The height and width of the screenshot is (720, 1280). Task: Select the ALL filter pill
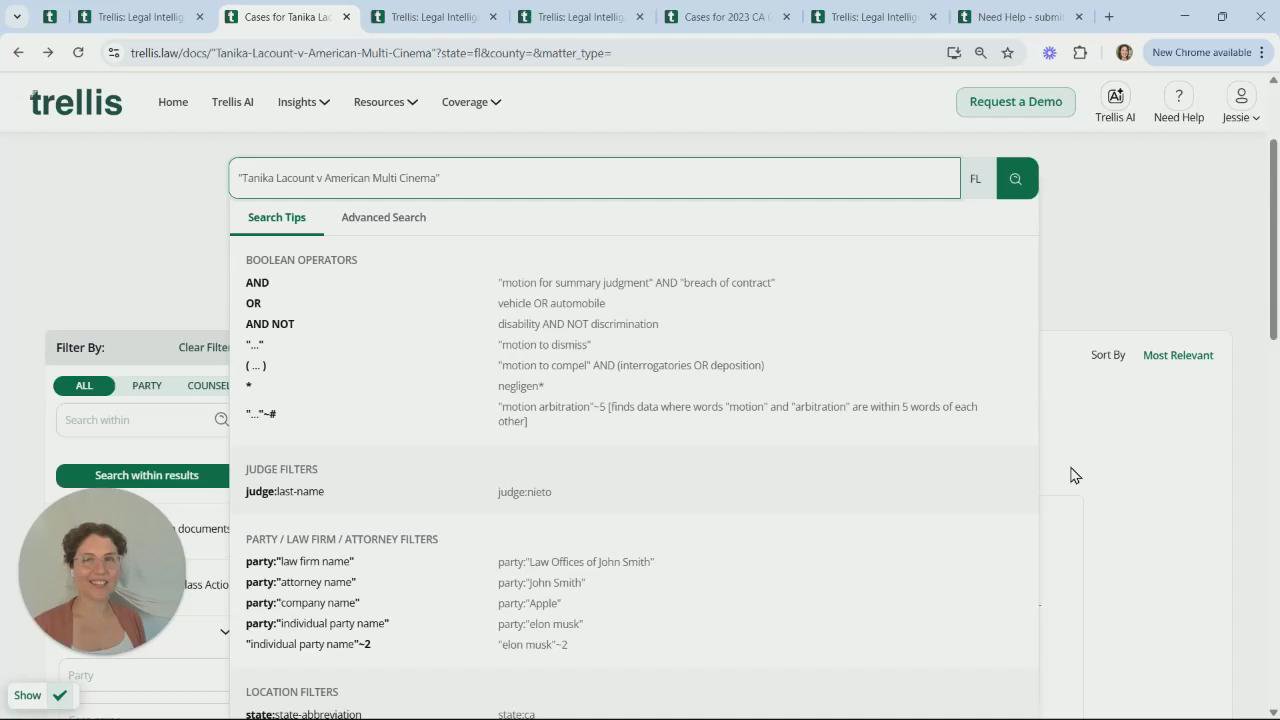[x=84, y=386]
